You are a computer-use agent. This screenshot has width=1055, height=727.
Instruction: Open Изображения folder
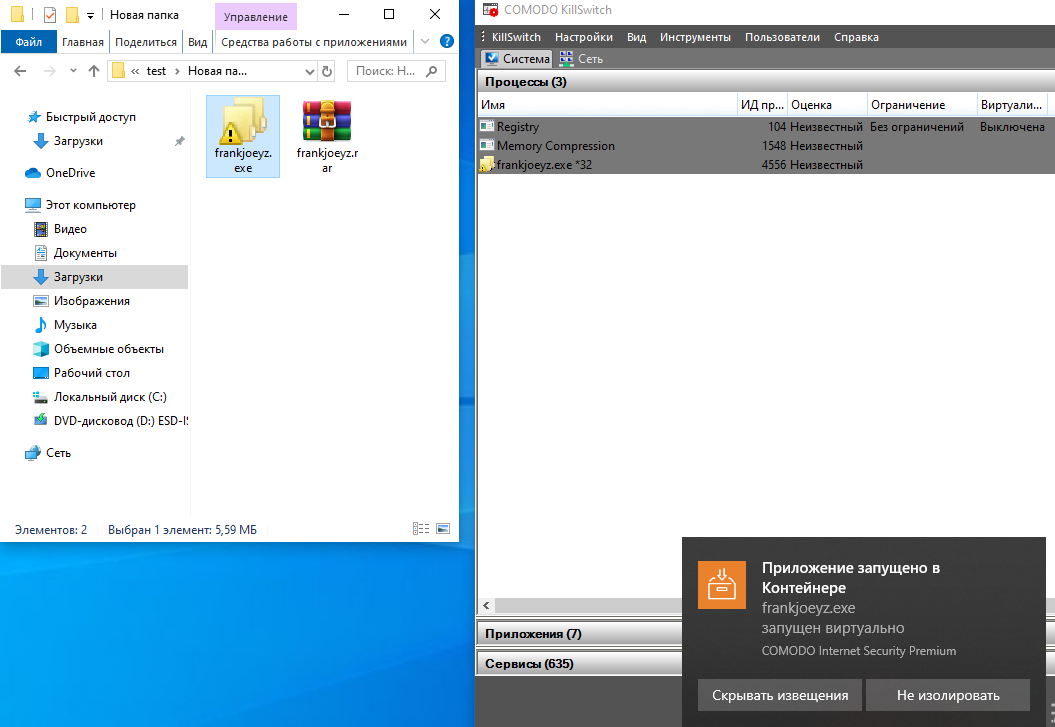(x=92, y=301)
